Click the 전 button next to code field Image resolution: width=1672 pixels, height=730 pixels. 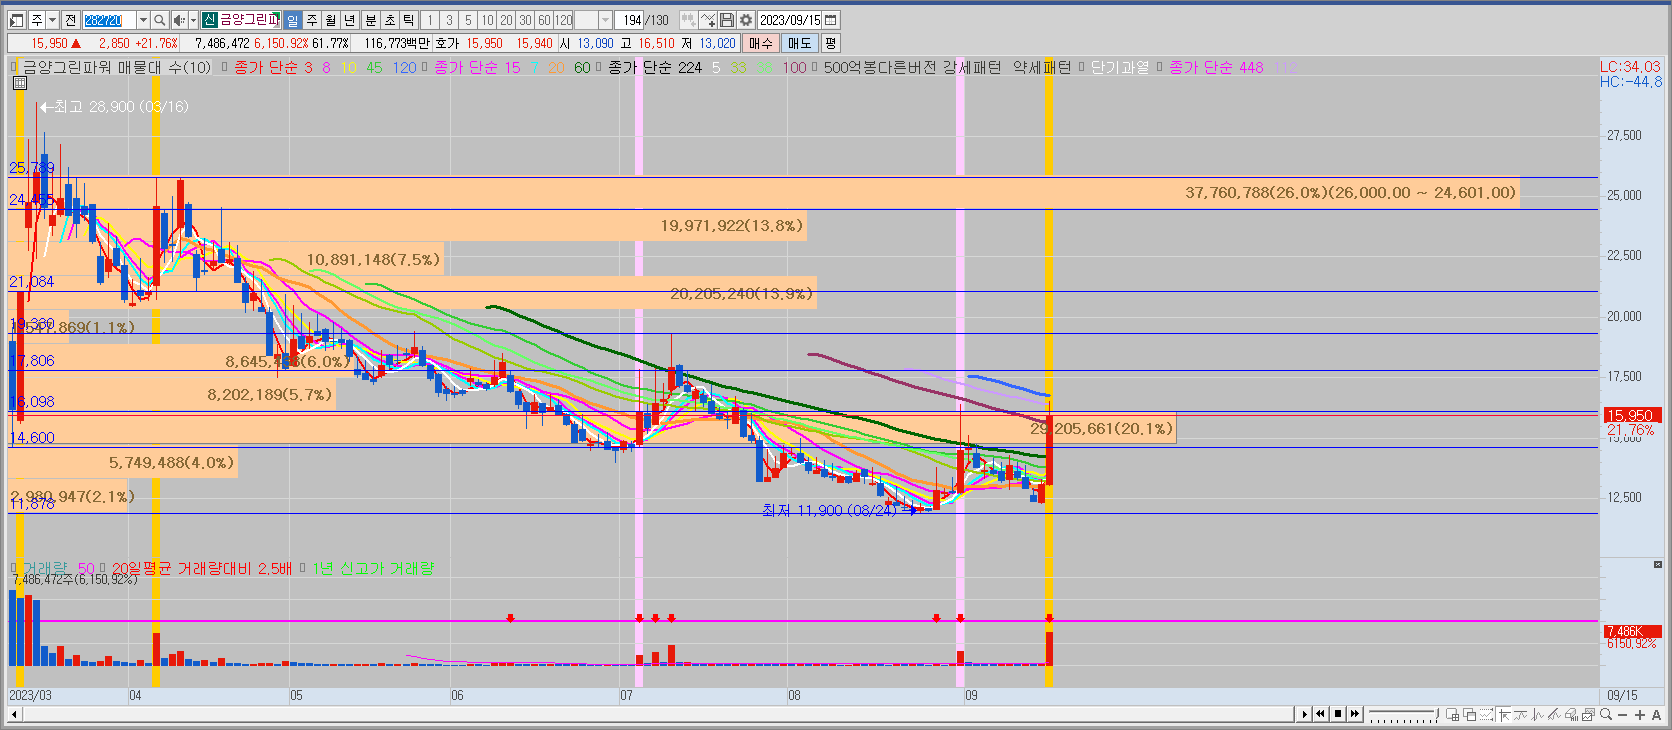click(x=70, y=20)
